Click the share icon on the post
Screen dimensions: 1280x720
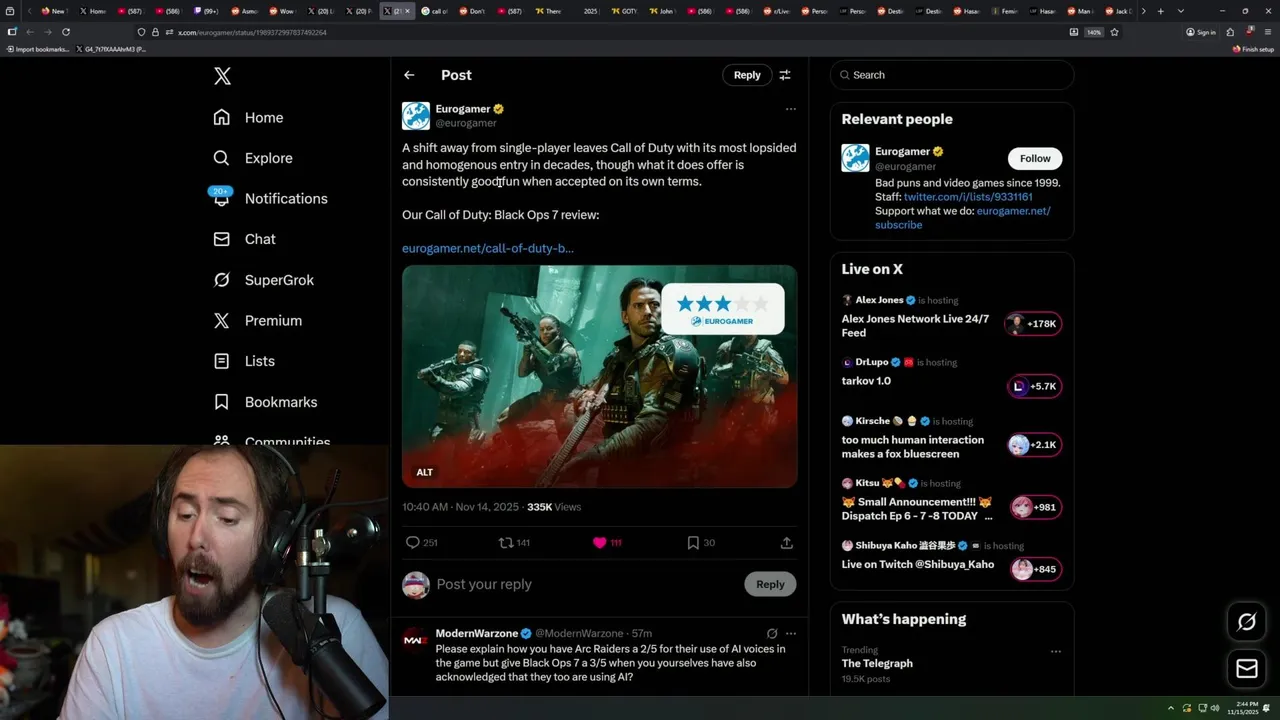coord(787,542)
